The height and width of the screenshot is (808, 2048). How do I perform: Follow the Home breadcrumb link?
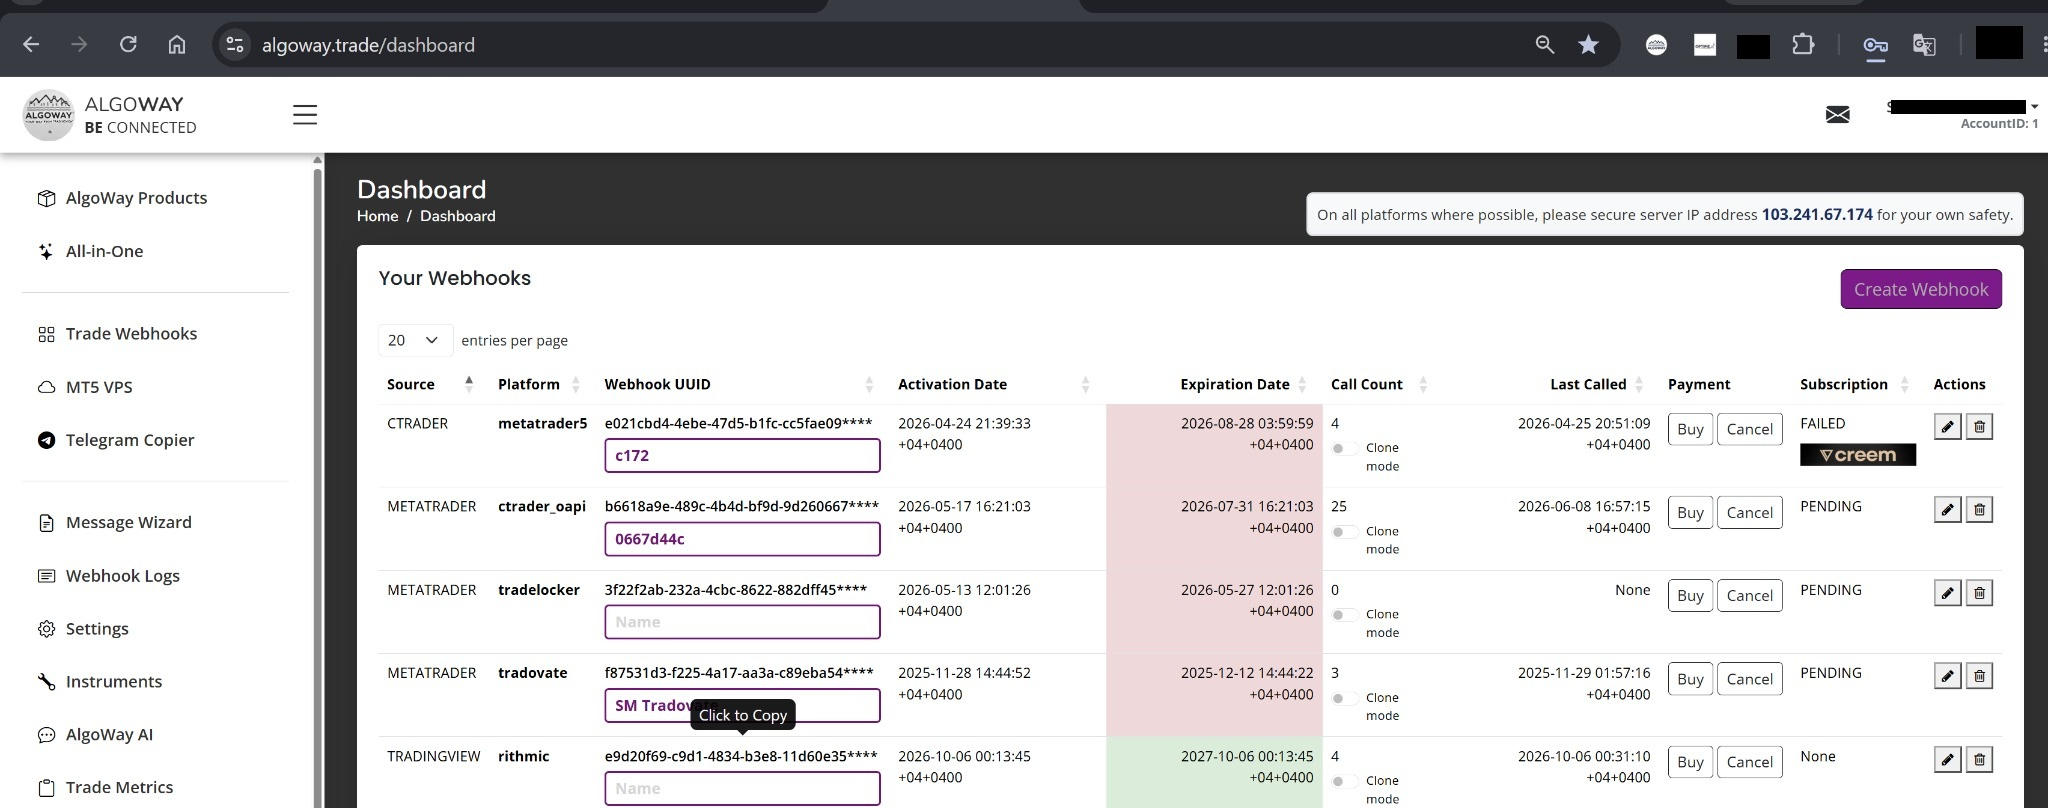378,216
